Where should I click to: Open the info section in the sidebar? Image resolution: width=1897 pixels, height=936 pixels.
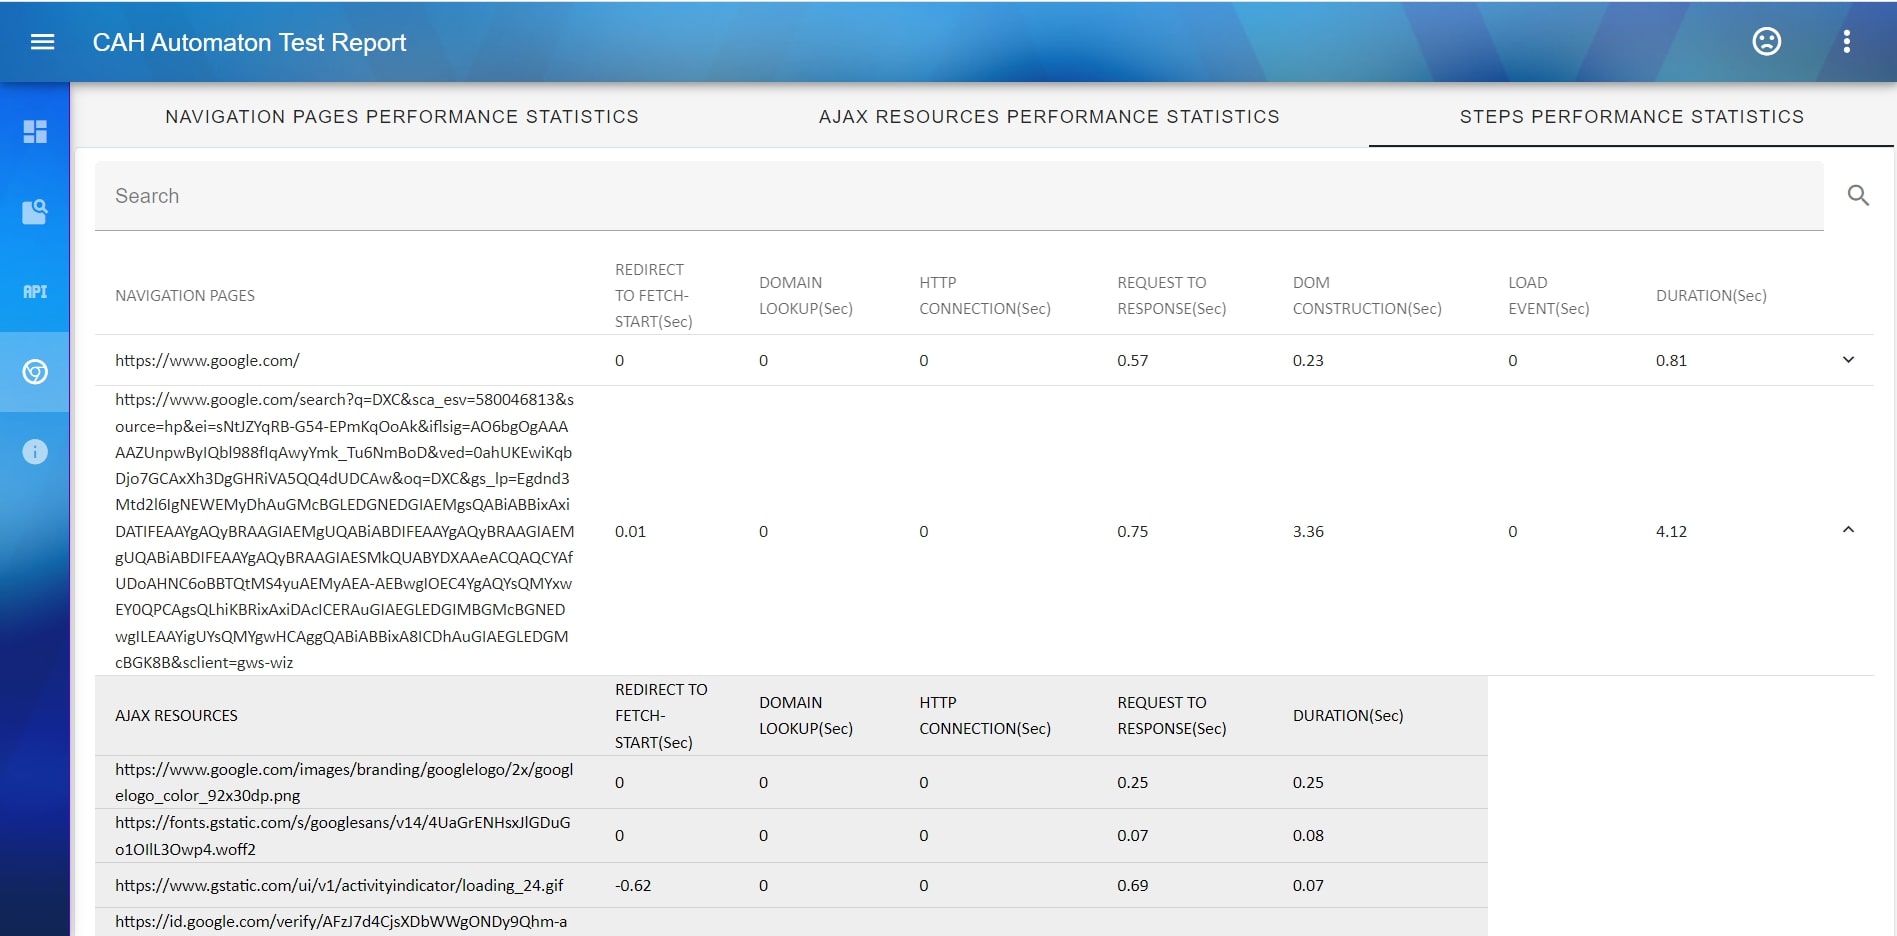[x=35, y=451]
